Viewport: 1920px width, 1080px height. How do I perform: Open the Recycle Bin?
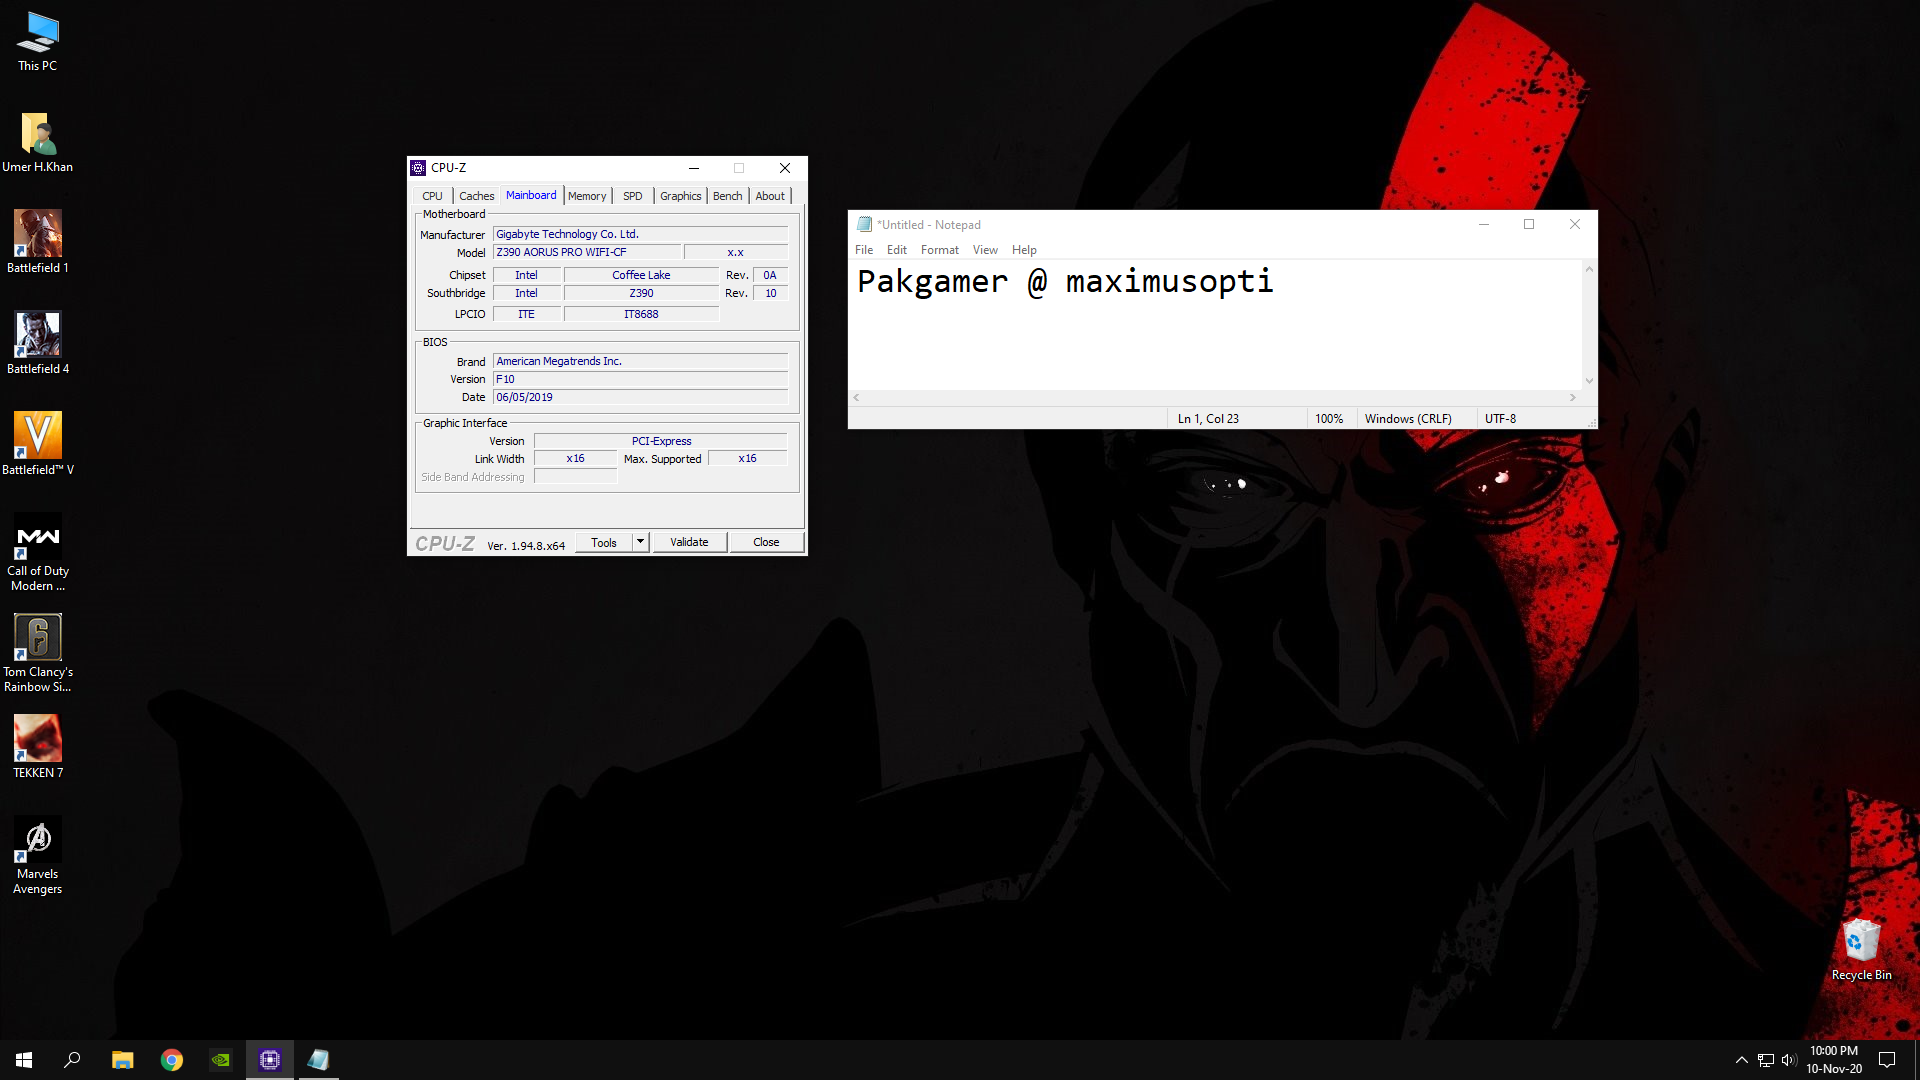pos(1861,950)
